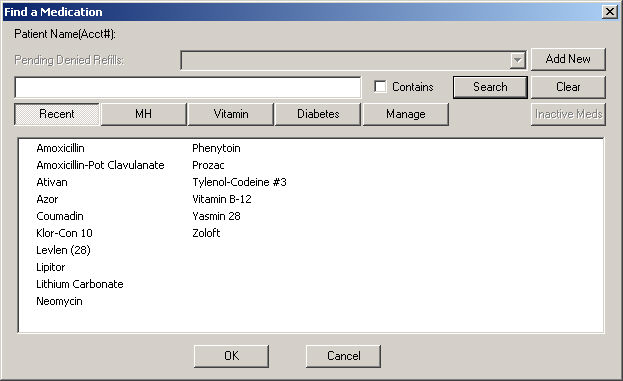Select the Recent category tab

(x=57, y=114)
